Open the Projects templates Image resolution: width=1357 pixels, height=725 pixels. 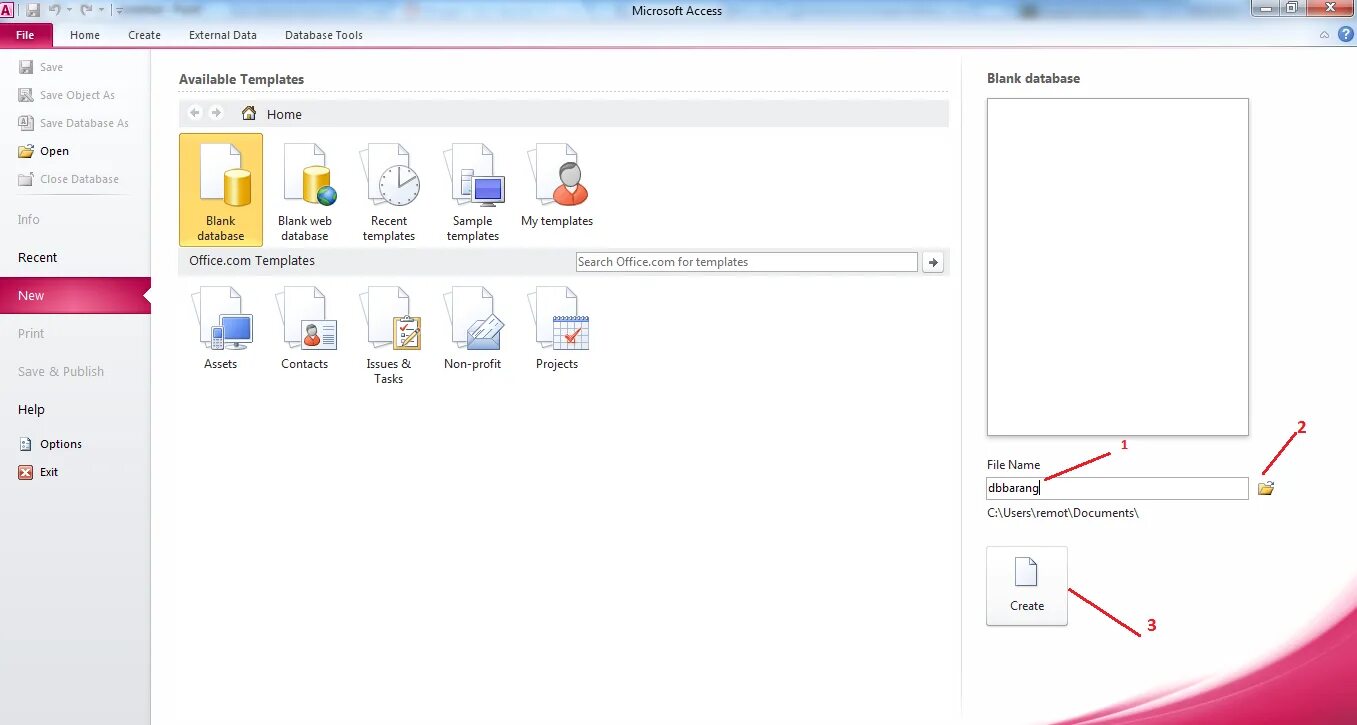(557, 328)
